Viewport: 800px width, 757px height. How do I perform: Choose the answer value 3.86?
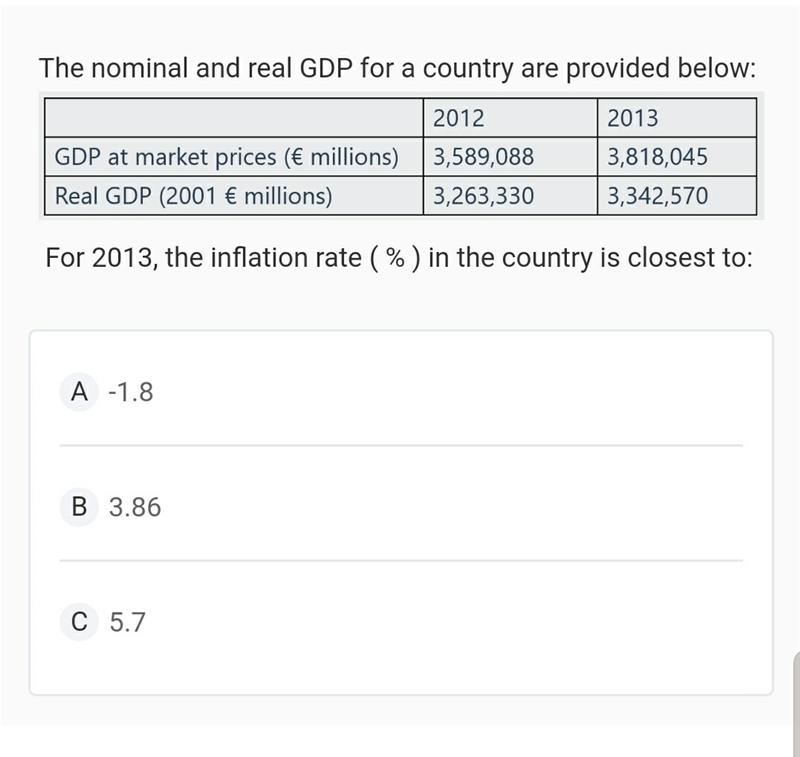135,508
